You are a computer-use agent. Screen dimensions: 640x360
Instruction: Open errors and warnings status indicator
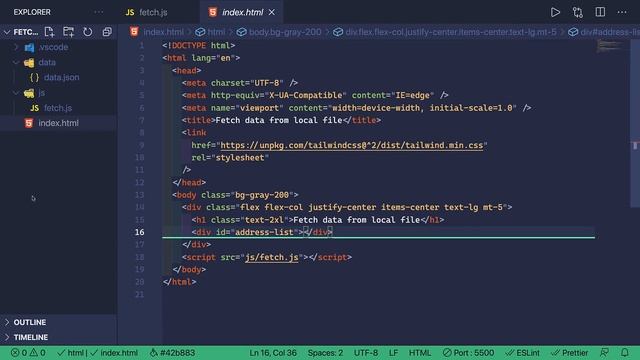[x=28, y=353]
